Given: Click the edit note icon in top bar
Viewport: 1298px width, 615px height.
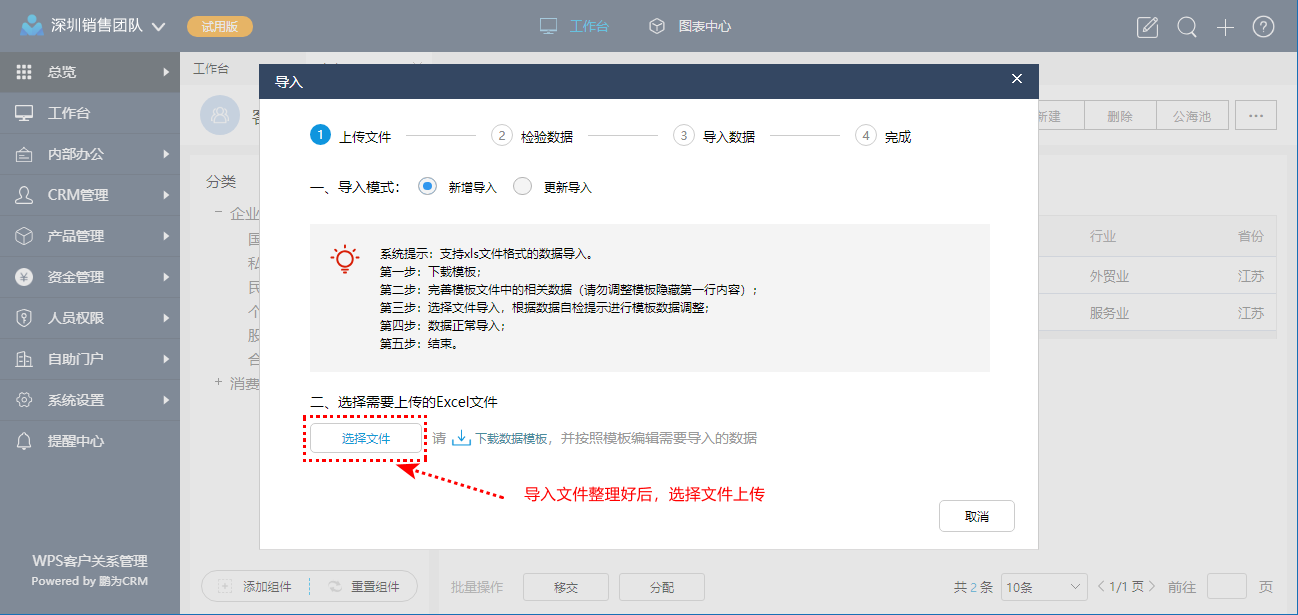Looking at the screenshot, I should coord(1148,27).
